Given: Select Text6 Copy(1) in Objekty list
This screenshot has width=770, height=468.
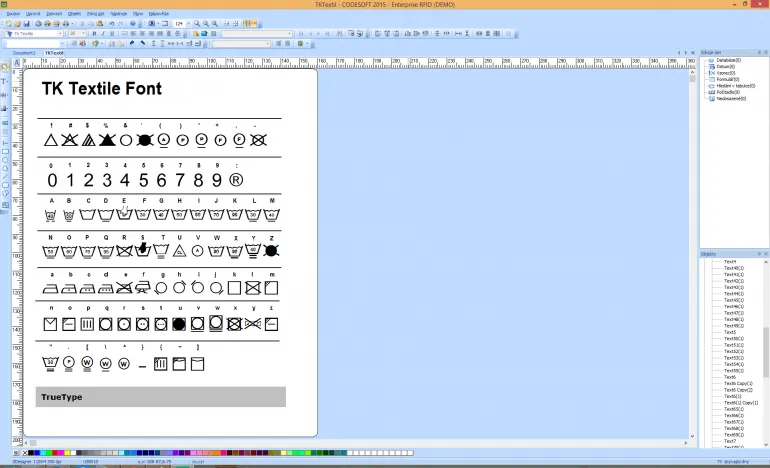Looking at the screenshot, I should [x=738, y=384].
